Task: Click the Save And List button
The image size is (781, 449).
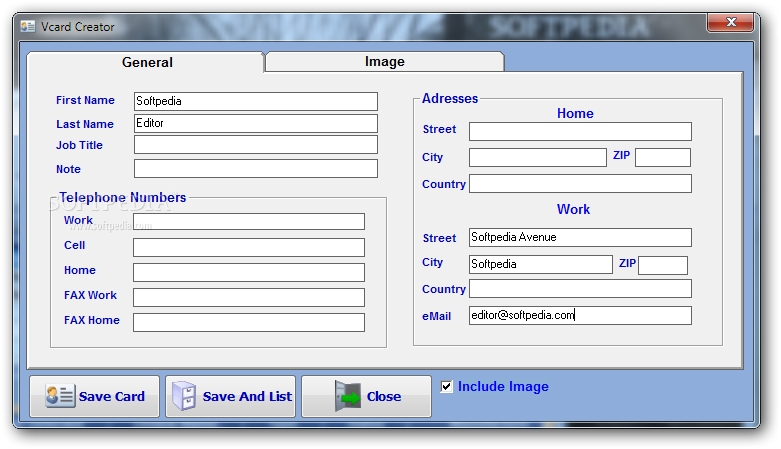Action: click(231, 396)
